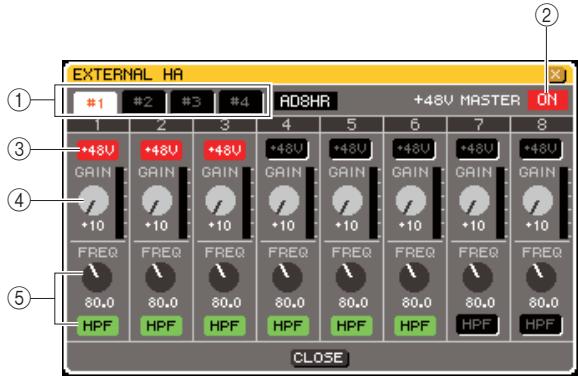Click channel number 4 header
578x376 pixels.
288,125
